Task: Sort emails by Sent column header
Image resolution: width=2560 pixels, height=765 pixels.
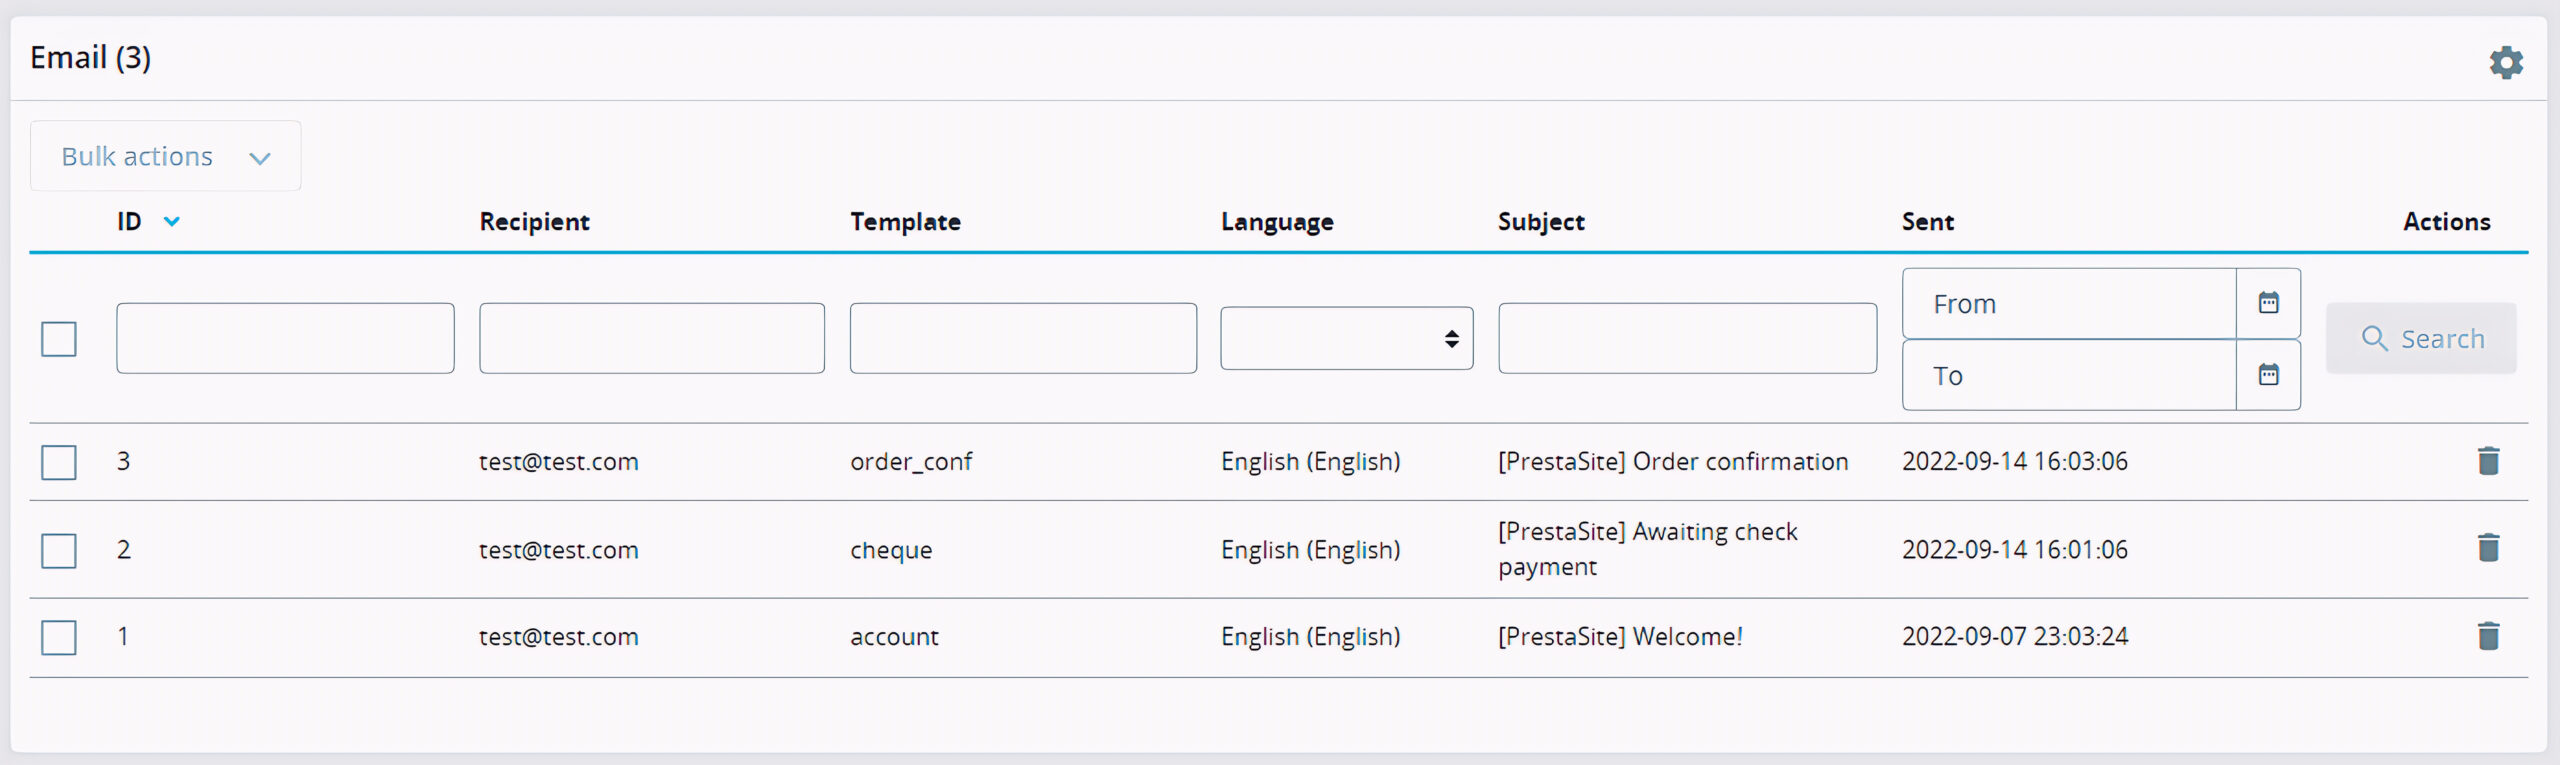Action: click(1927, 222)
